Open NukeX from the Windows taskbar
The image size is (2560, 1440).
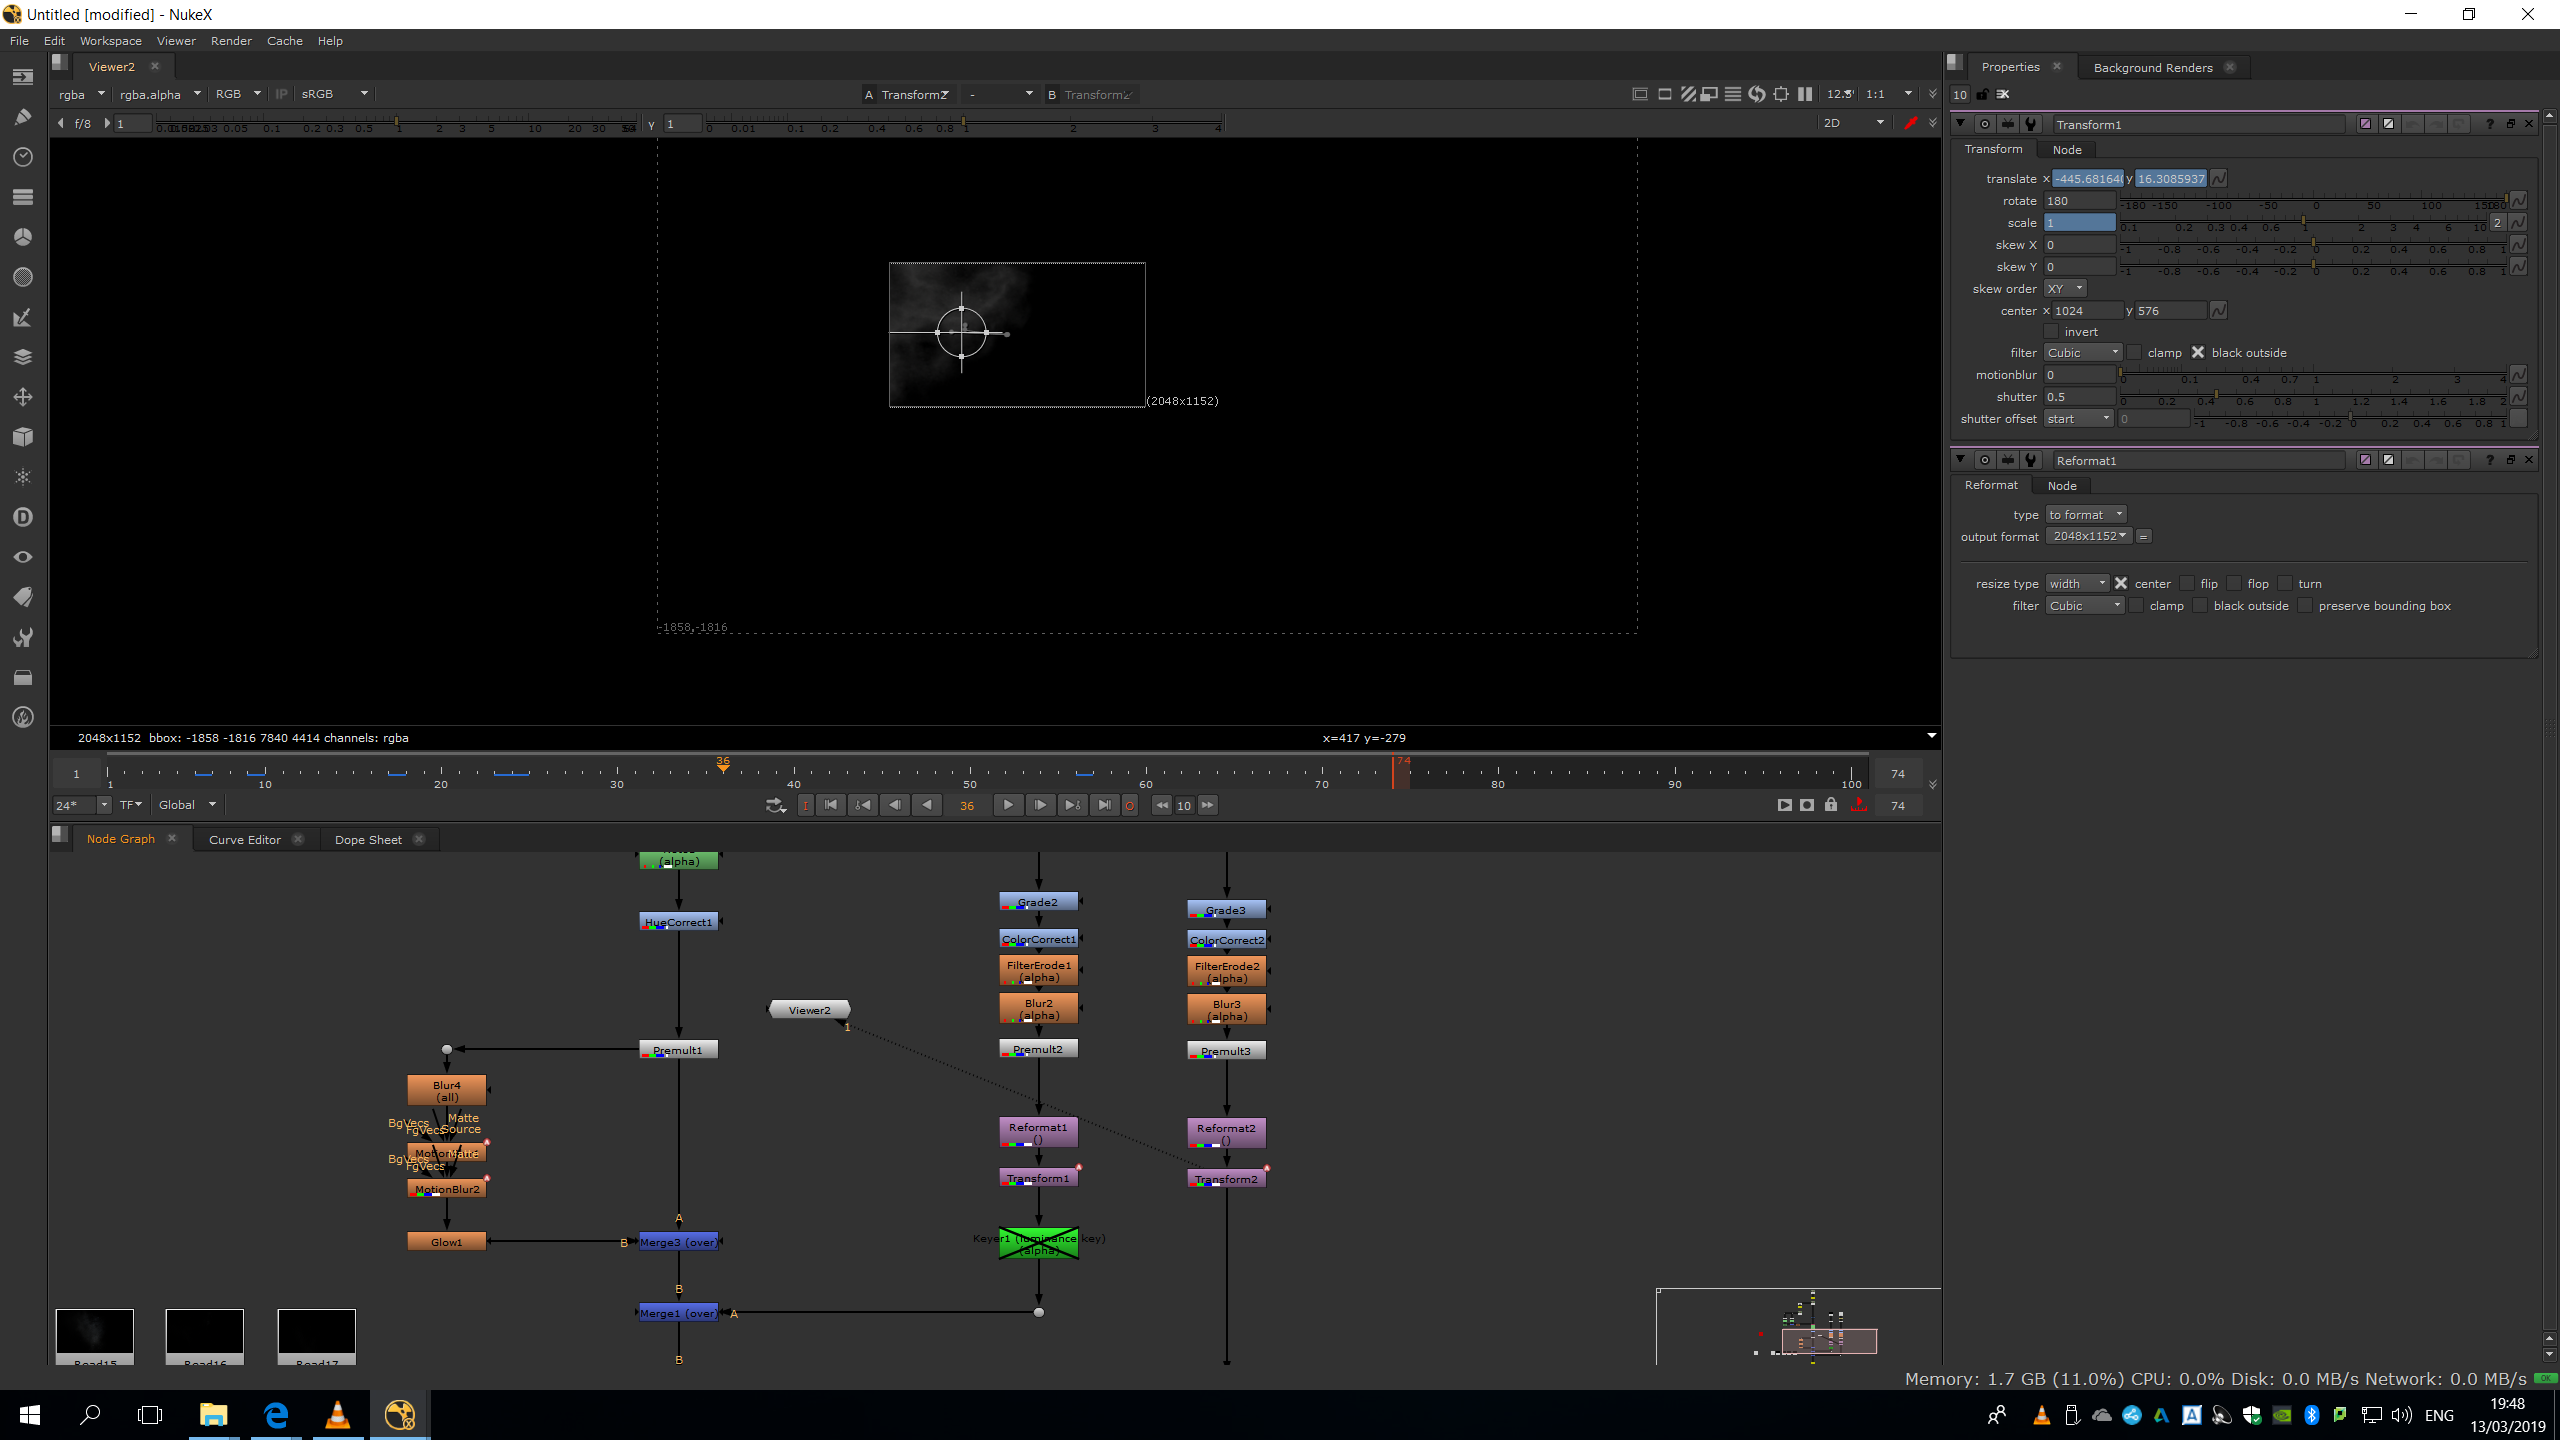click(400, 1414)
